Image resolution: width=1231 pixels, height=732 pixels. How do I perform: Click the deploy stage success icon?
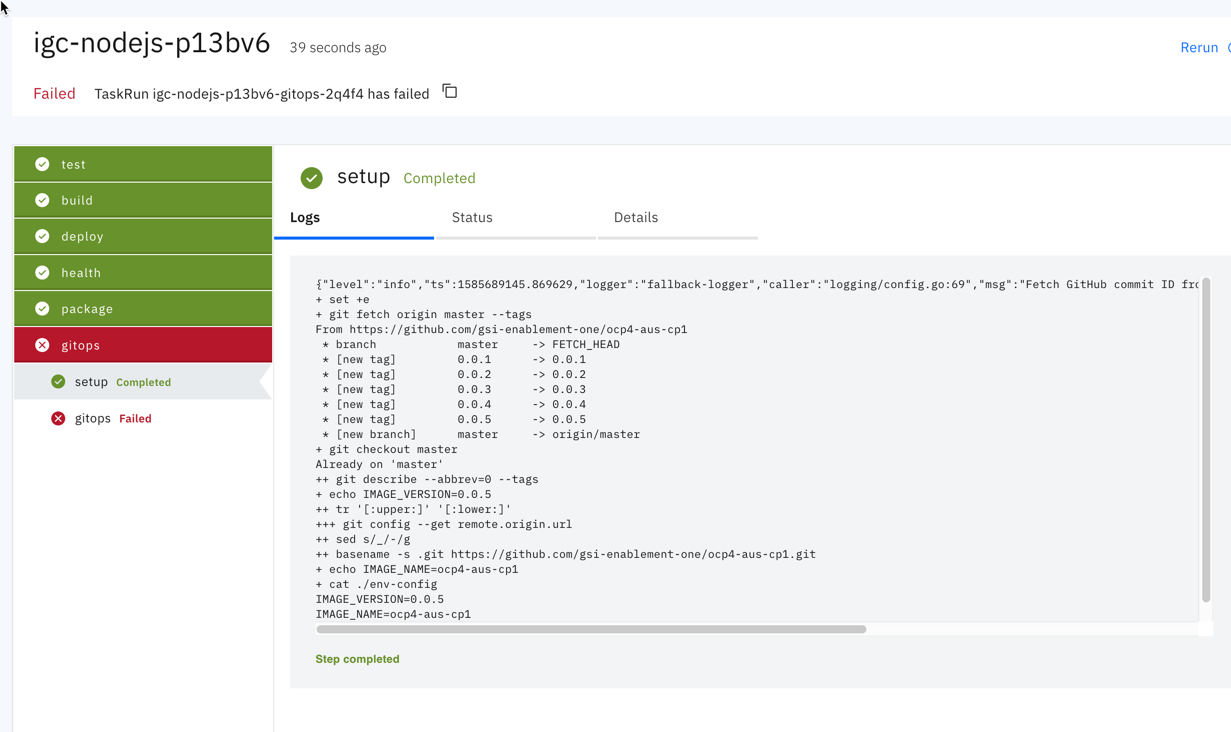point(41,236)
